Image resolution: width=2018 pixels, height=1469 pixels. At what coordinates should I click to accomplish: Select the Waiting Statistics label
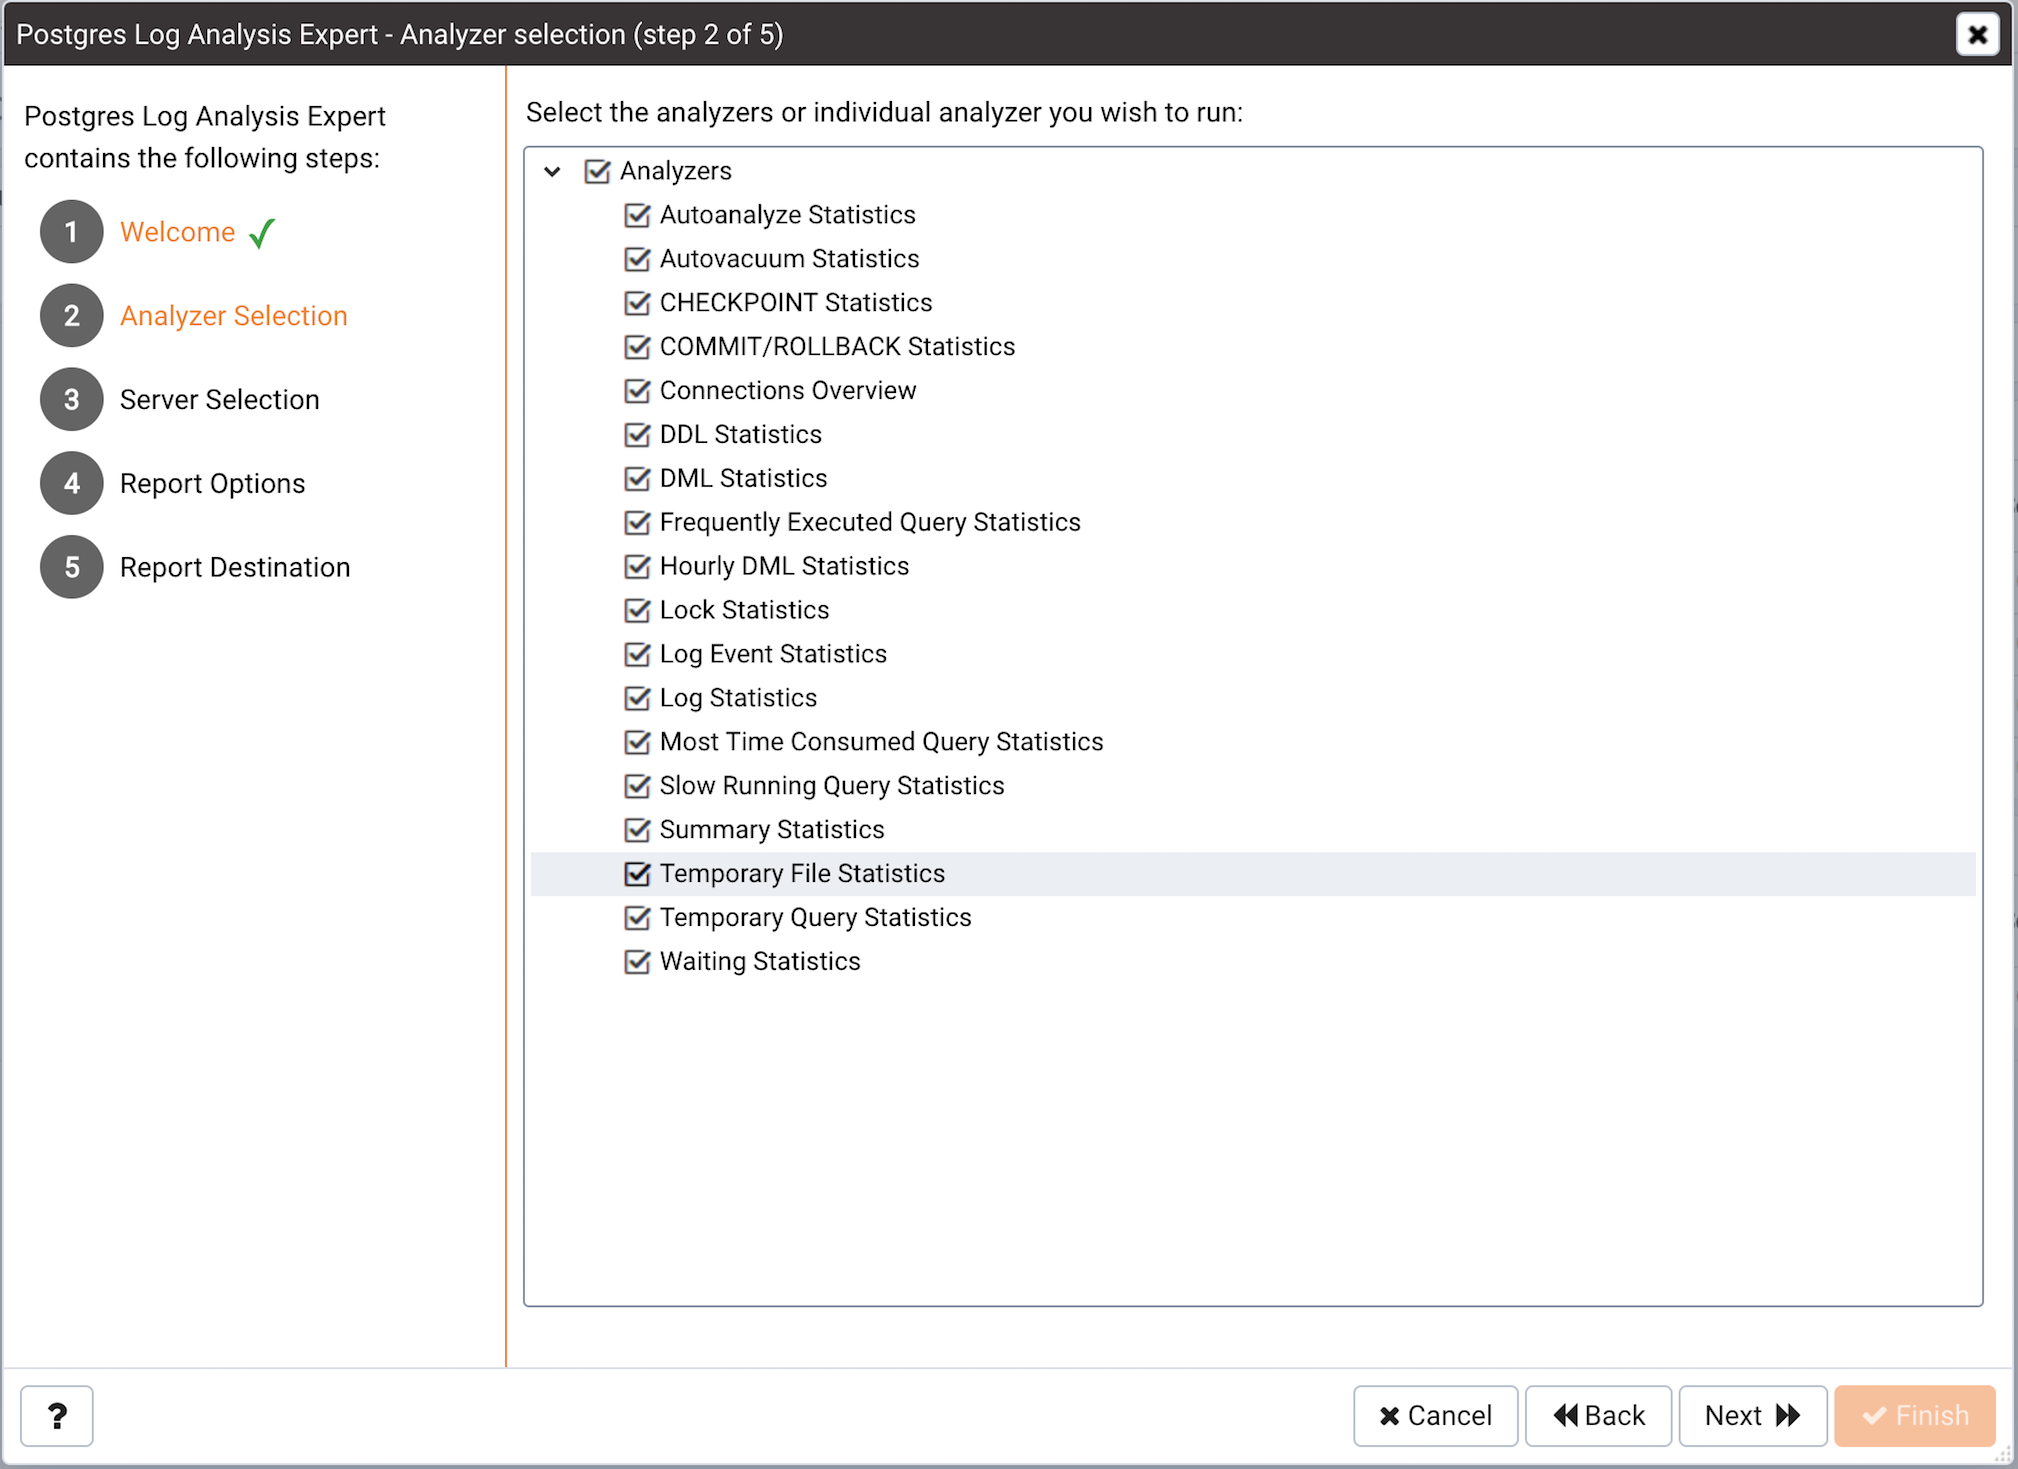pyautogui.click(x=760, y=963)
